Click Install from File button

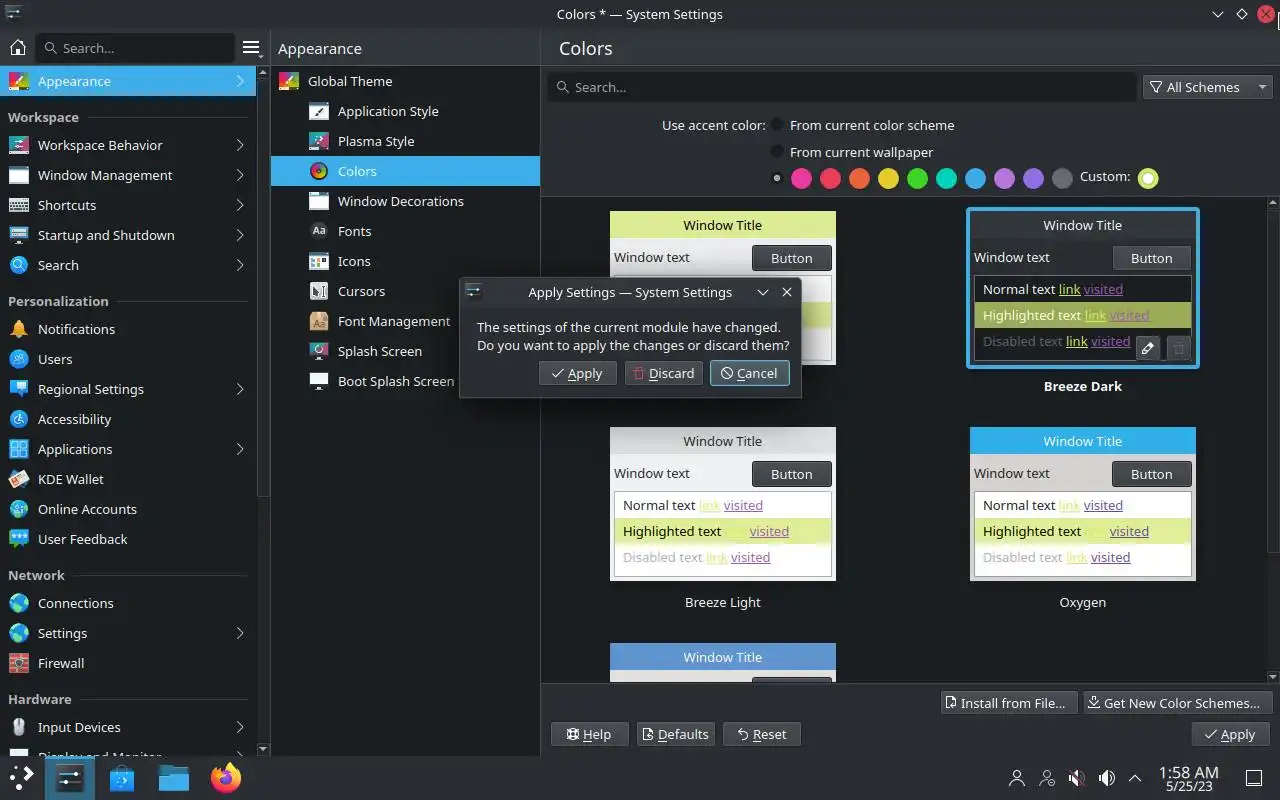pyautogui.click(x=1009, y=703)
